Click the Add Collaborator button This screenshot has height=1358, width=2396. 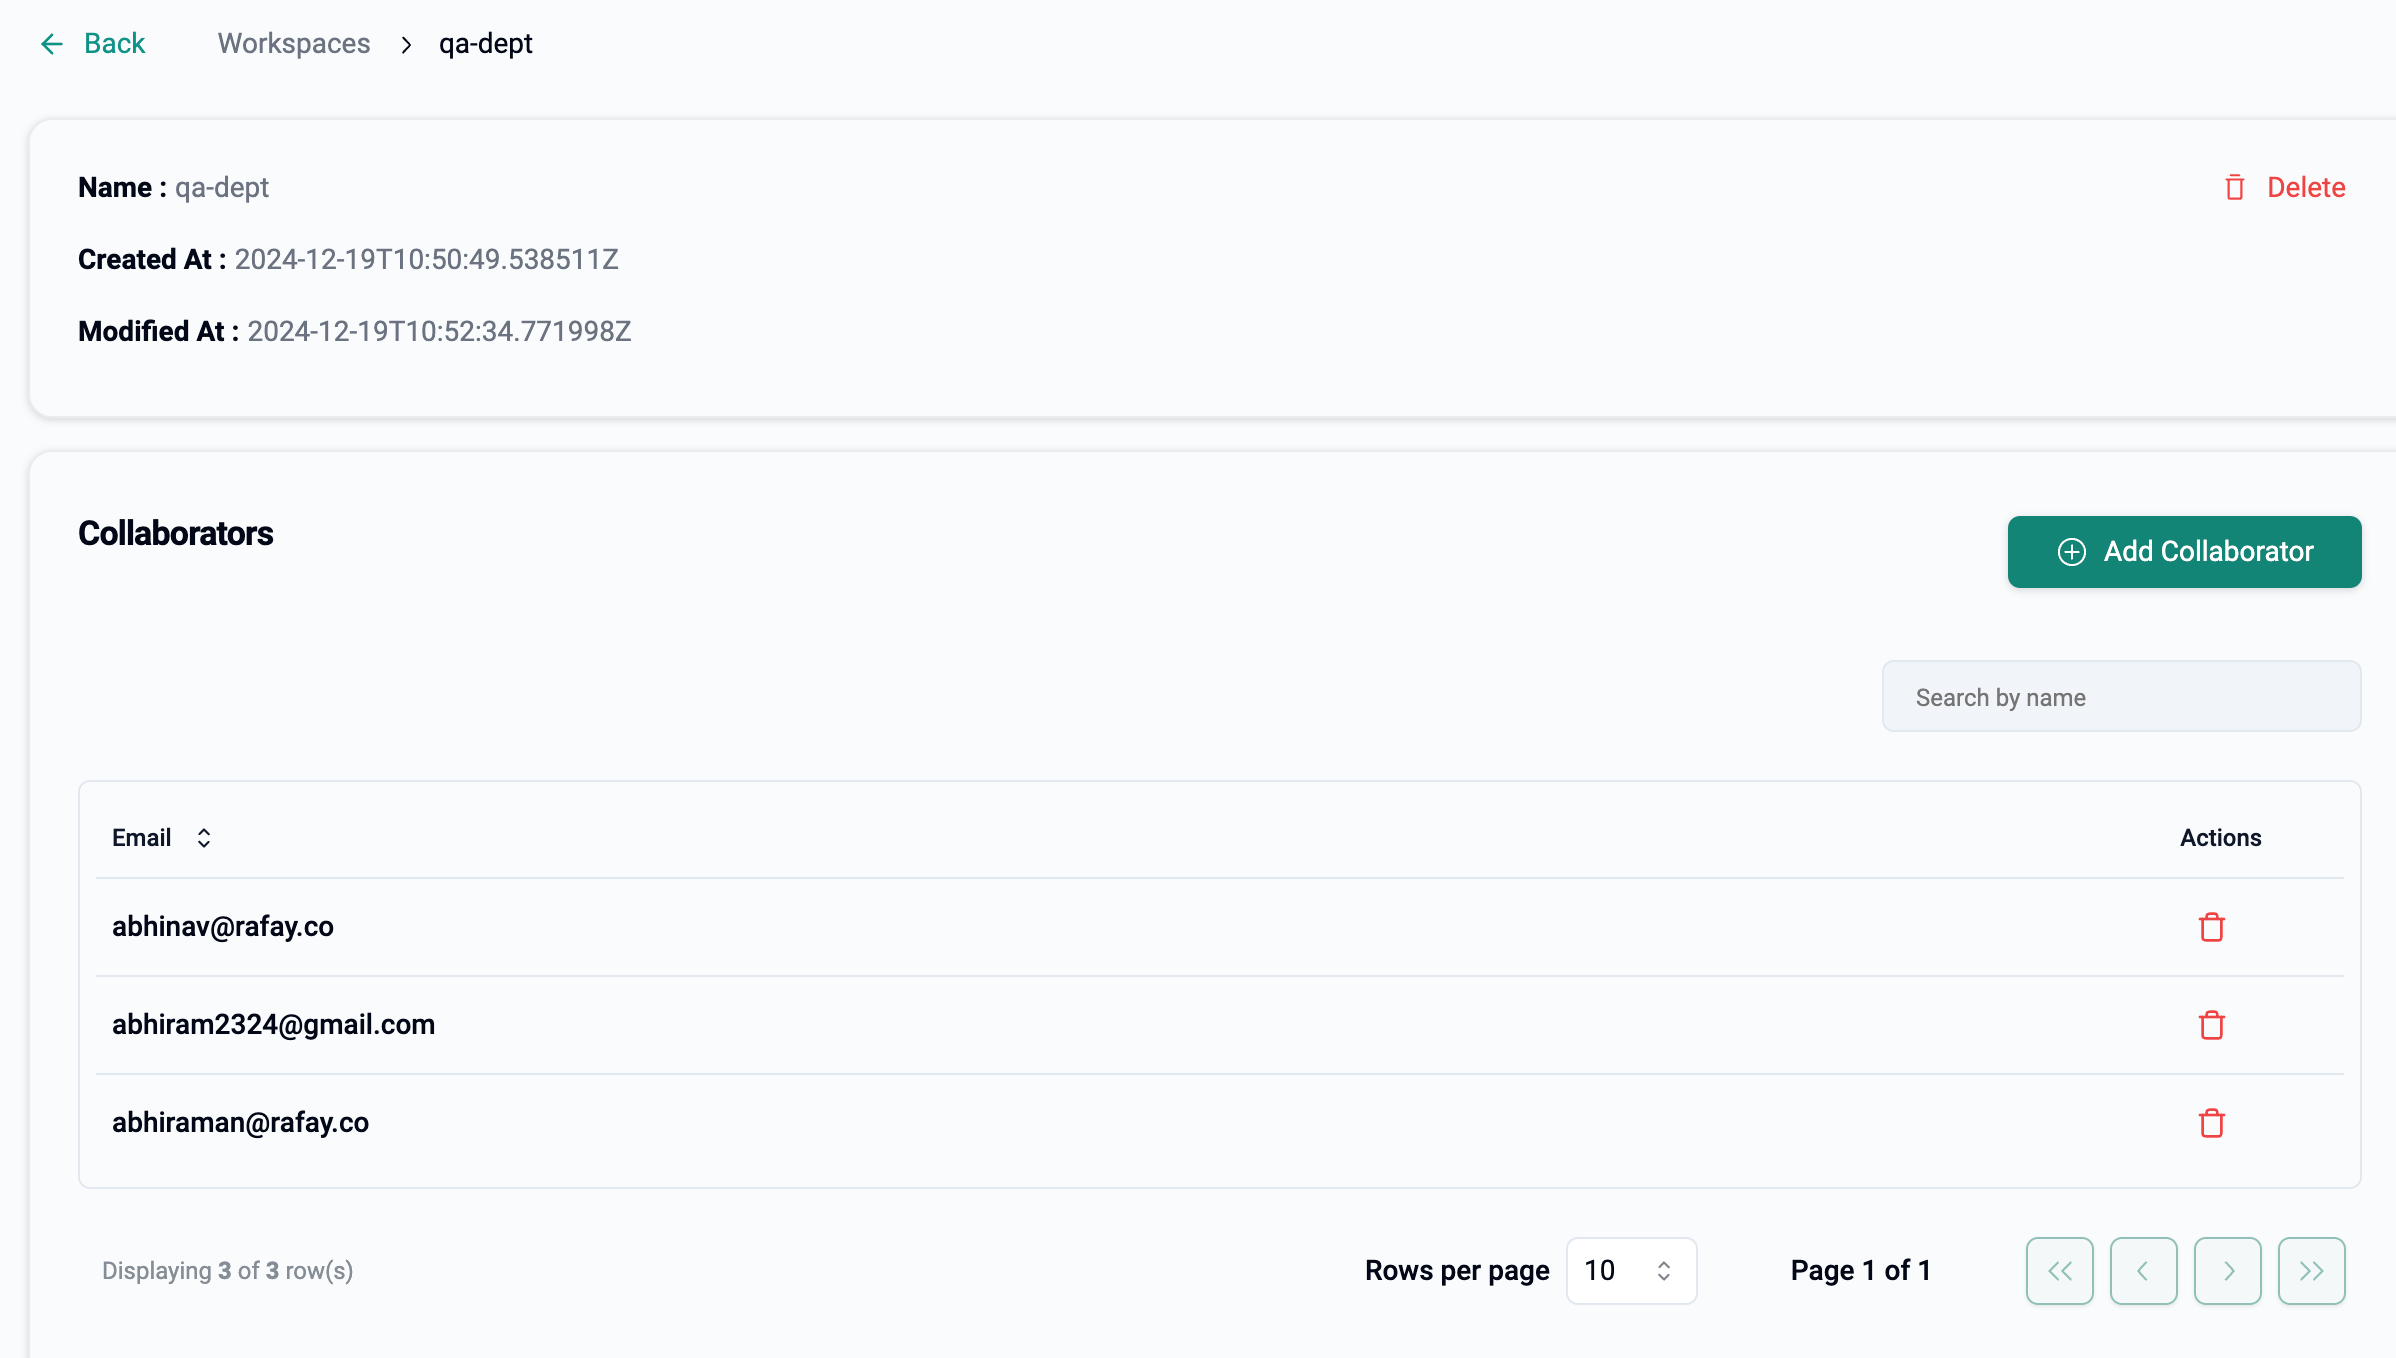tap(2185, 551)
